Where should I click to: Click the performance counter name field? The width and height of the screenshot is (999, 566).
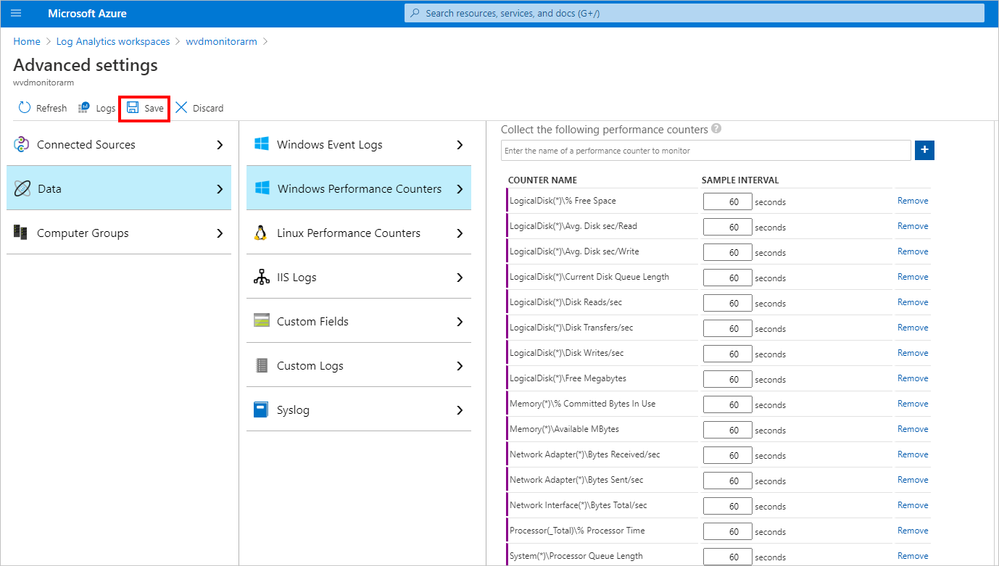pyautogui.click(x=706, y=150)
